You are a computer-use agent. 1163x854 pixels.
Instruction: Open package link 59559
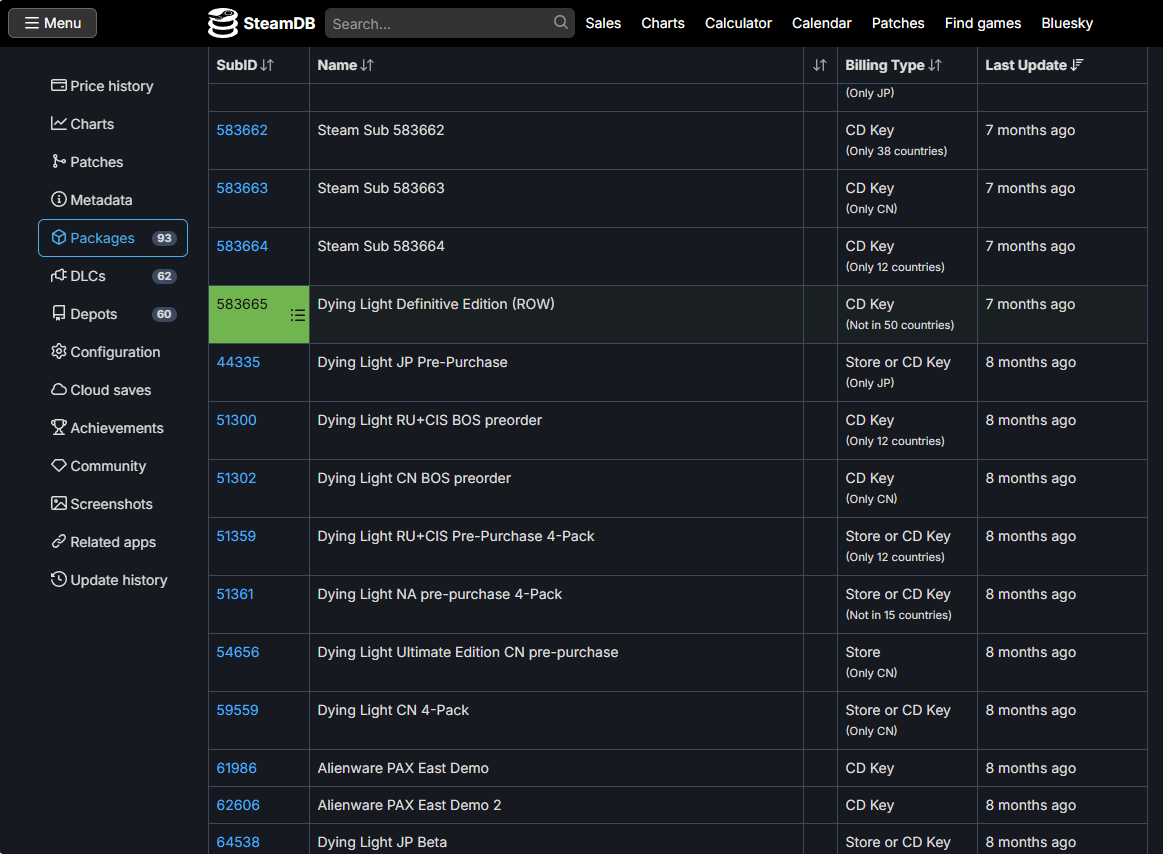[237, 710]
